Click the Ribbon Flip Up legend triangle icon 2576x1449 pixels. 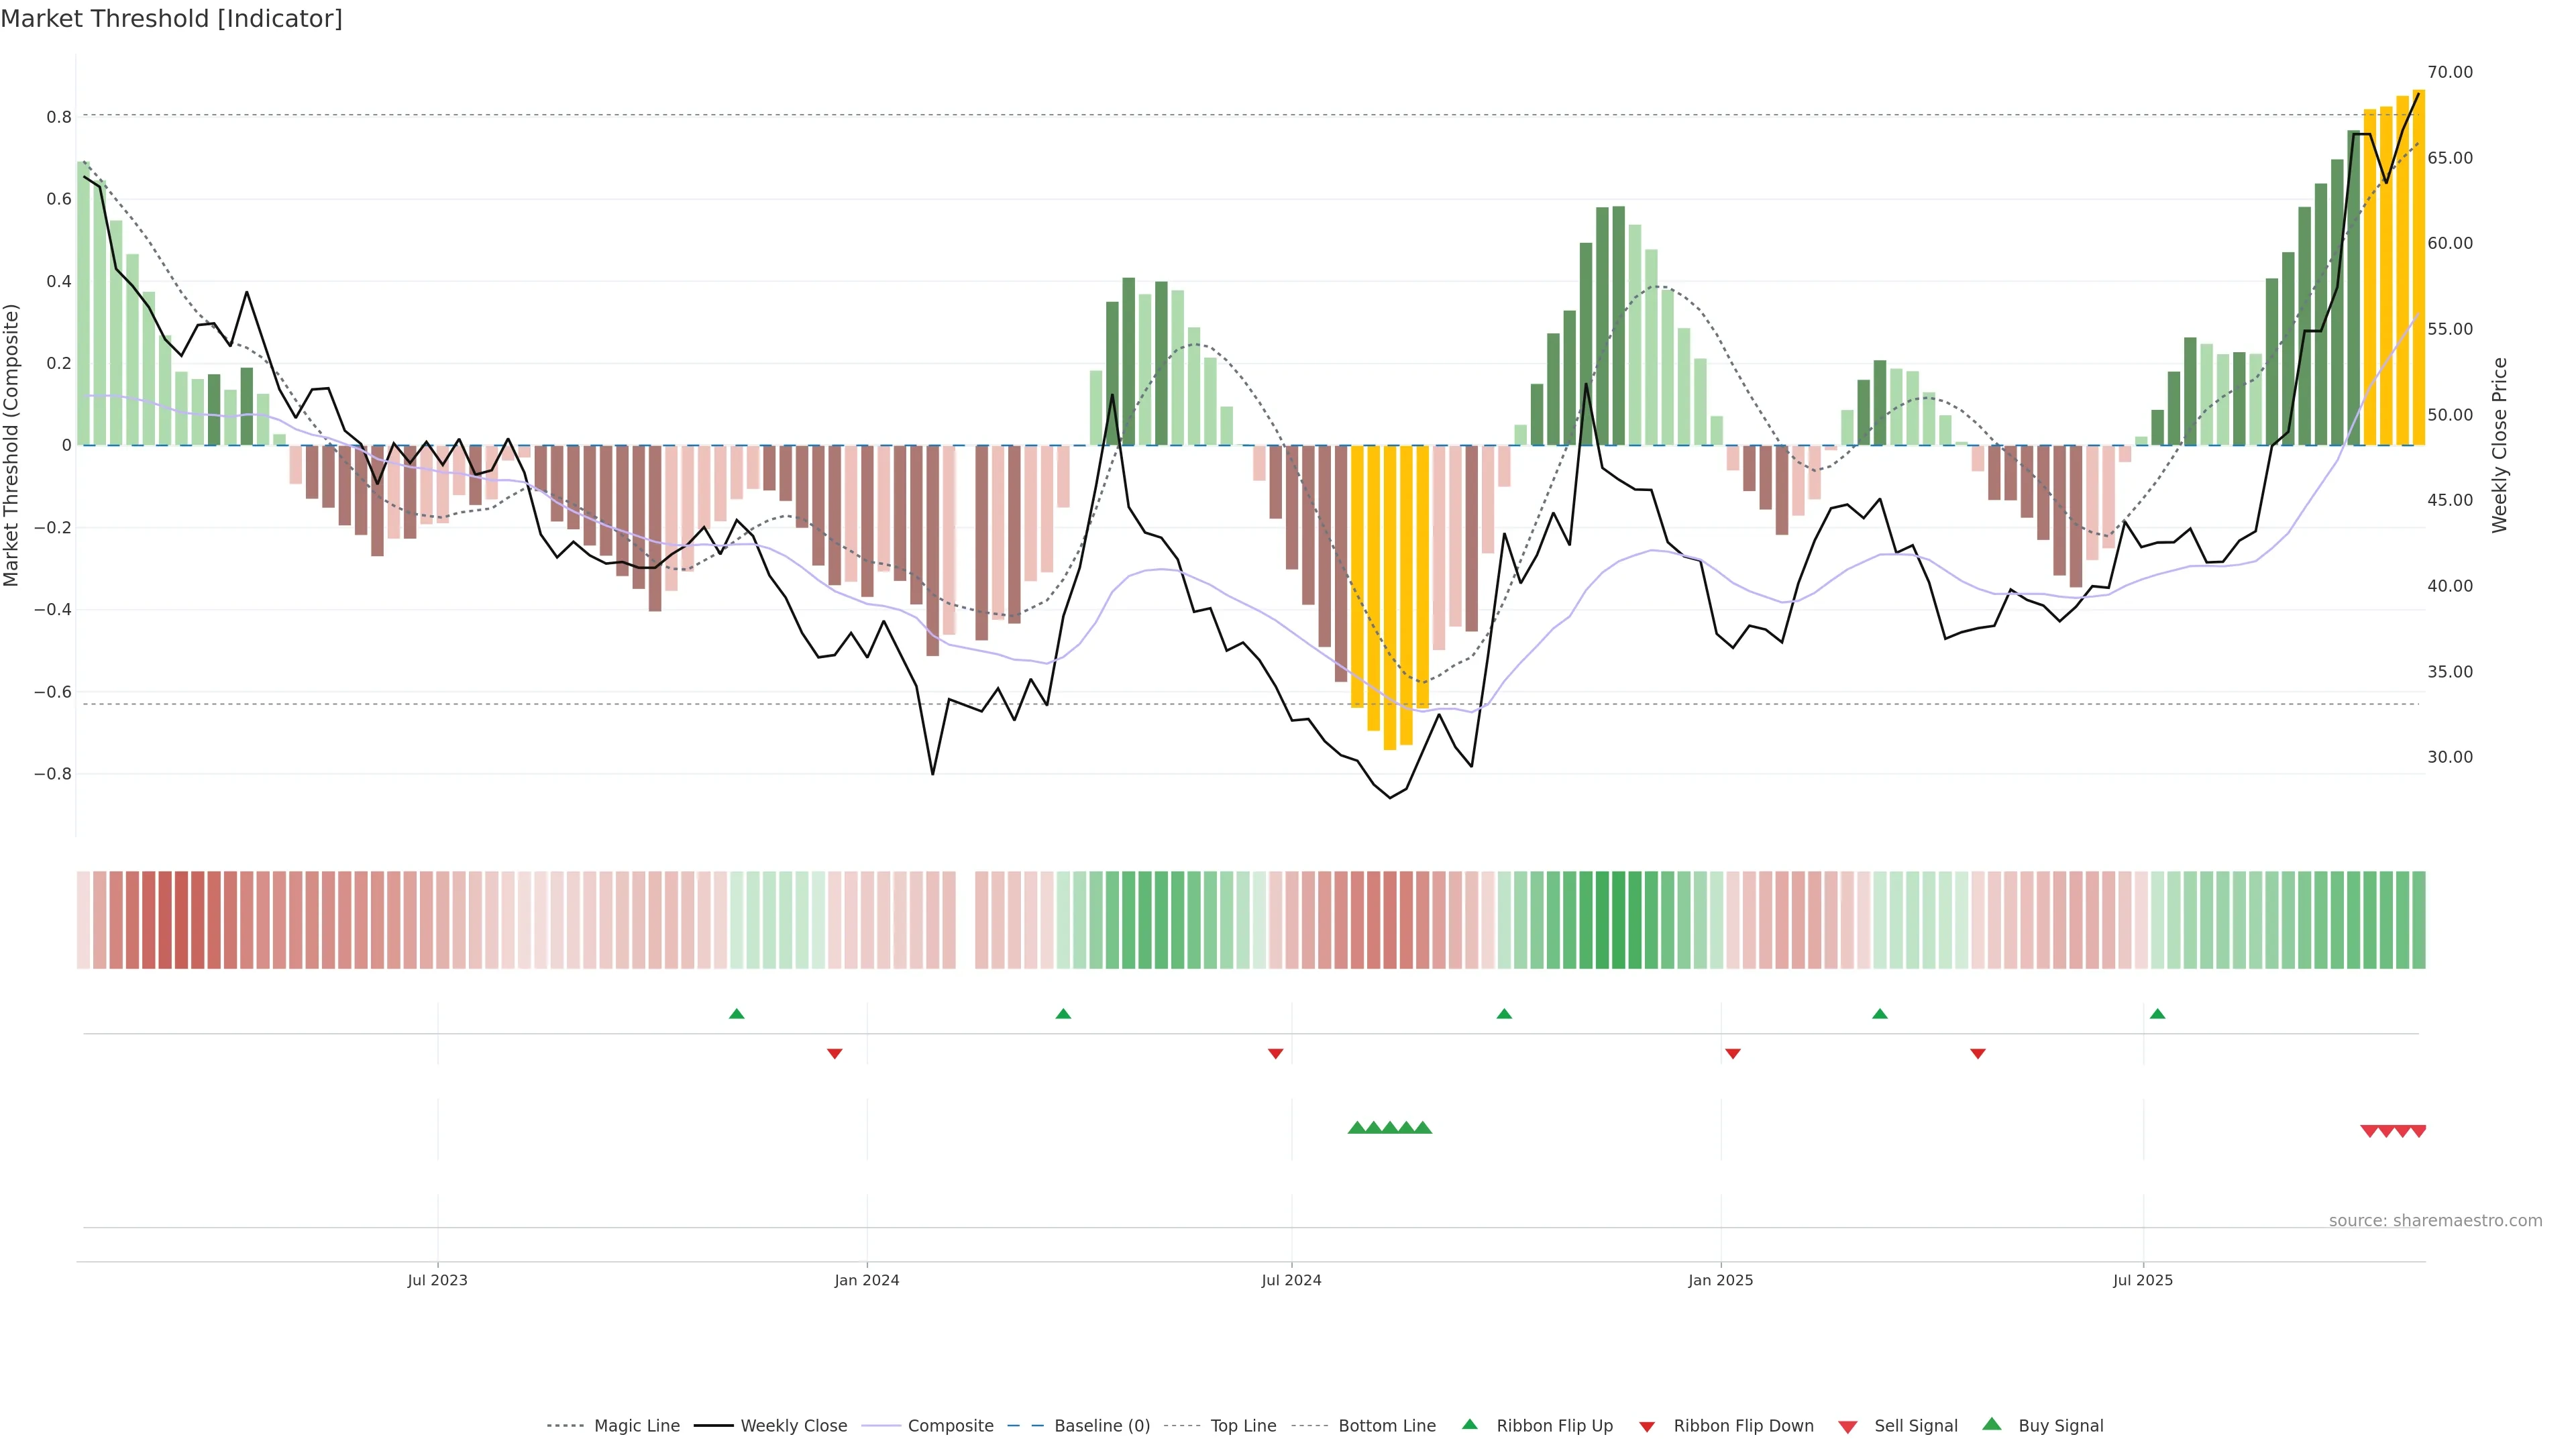[1469, 1424]
